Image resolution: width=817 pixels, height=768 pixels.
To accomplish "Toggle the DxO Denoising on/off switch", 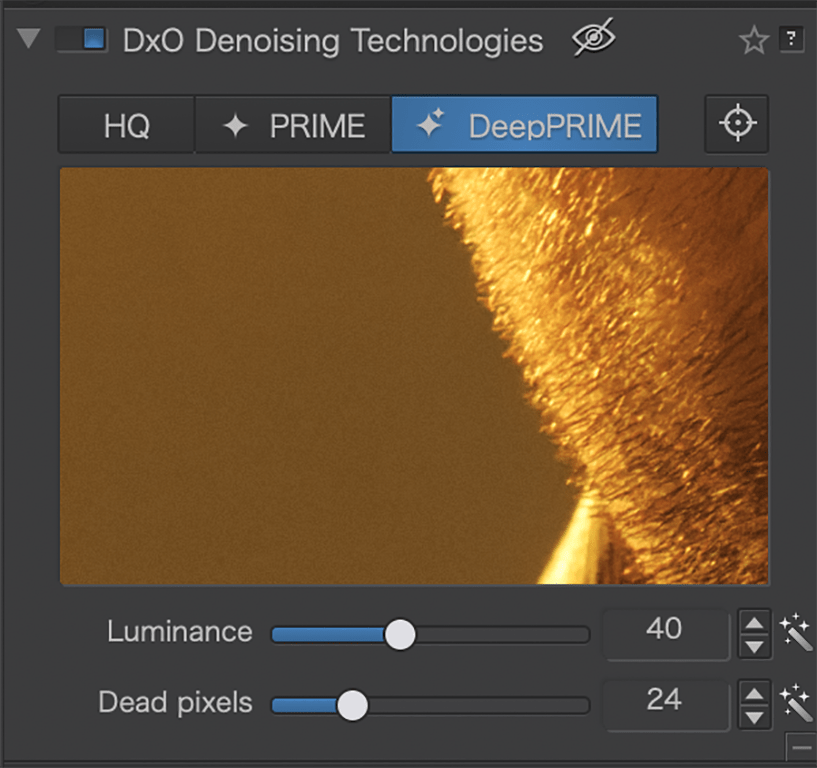I will coord(81,40).
